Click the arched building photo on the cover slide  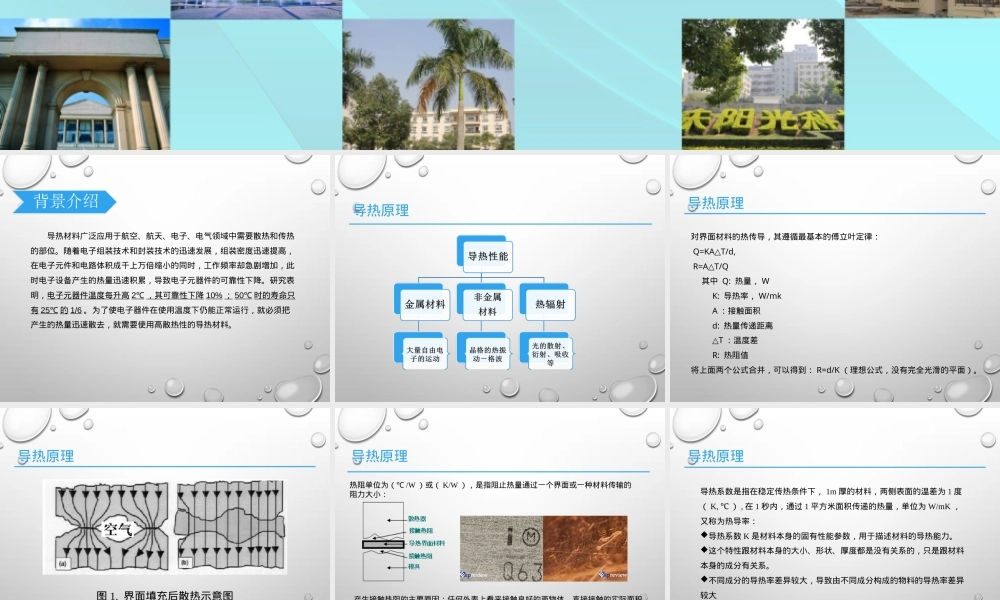click(x=85, y=84)
